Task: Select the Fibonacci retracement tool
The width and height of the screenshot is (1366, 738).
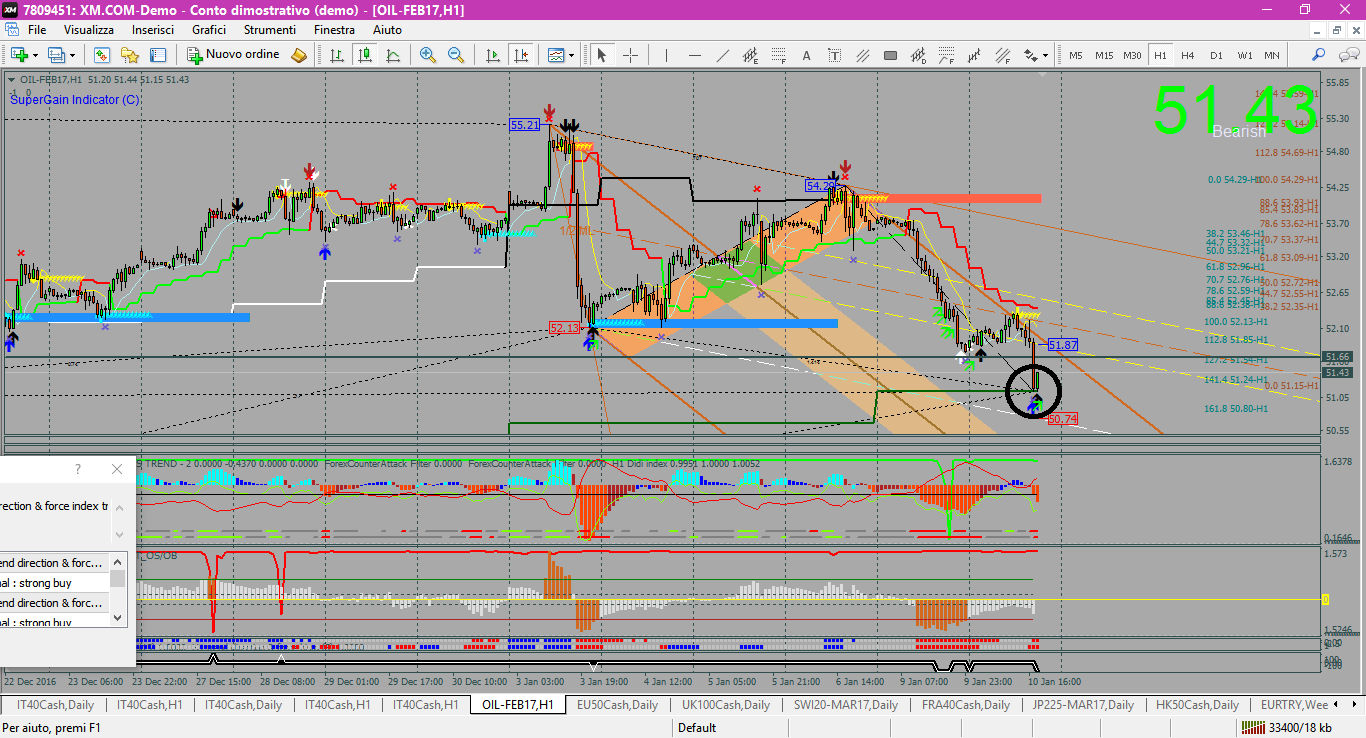Action: pos(779,55)
